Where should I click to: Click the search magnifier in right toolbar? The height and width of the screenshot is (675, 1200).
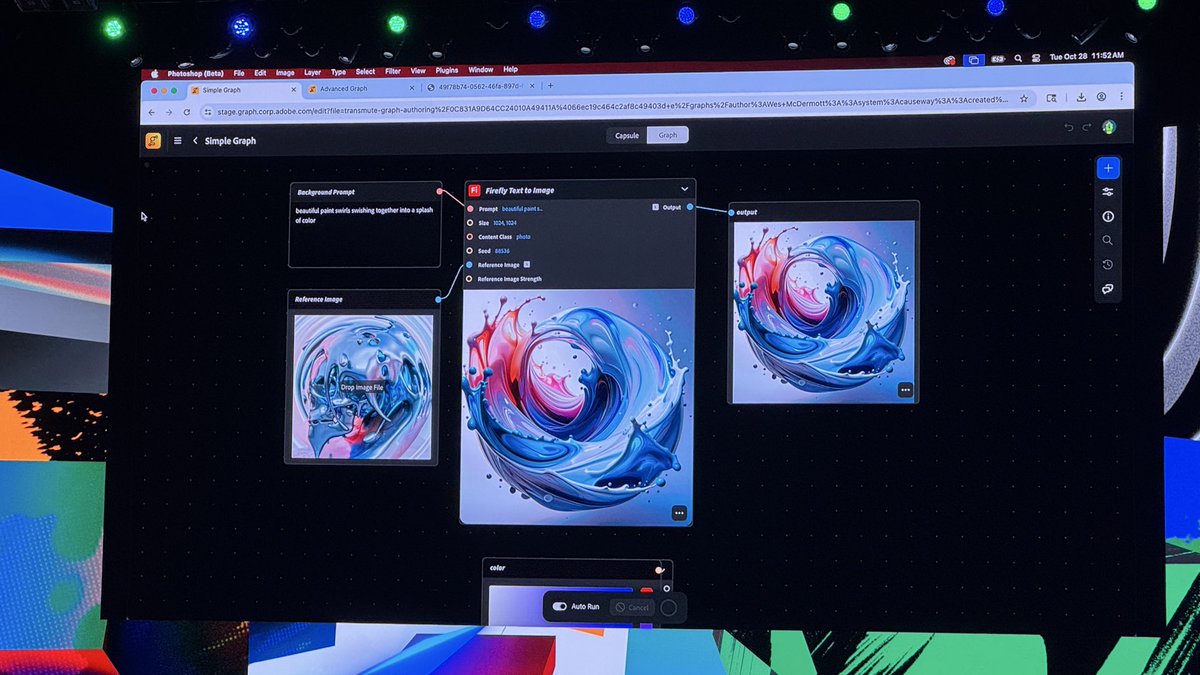point(1107,240)
